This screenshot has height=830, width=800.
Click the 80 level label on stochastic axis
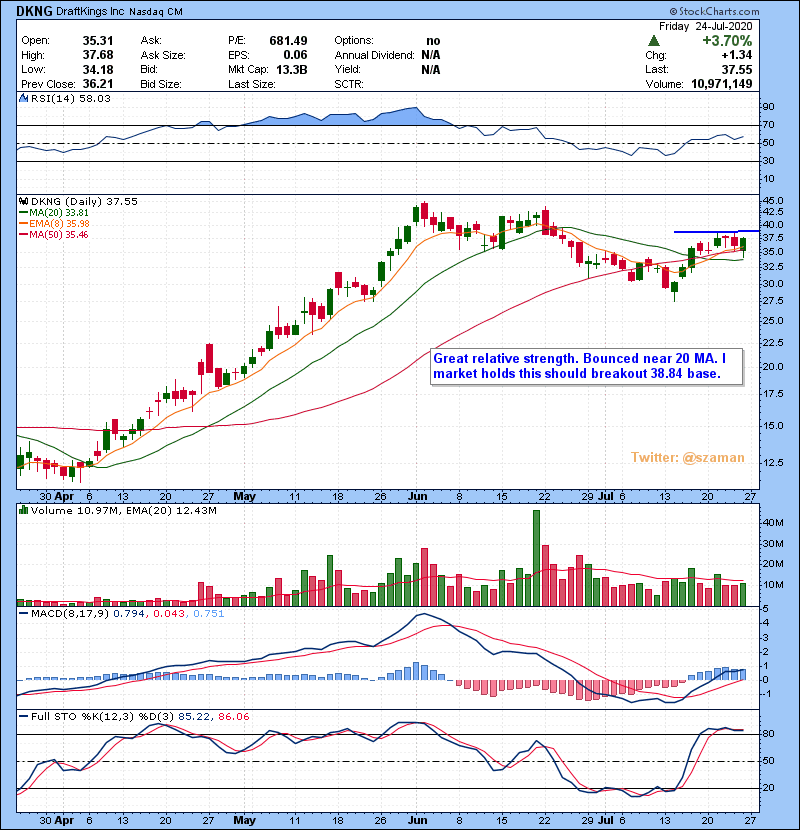(768, 734)
